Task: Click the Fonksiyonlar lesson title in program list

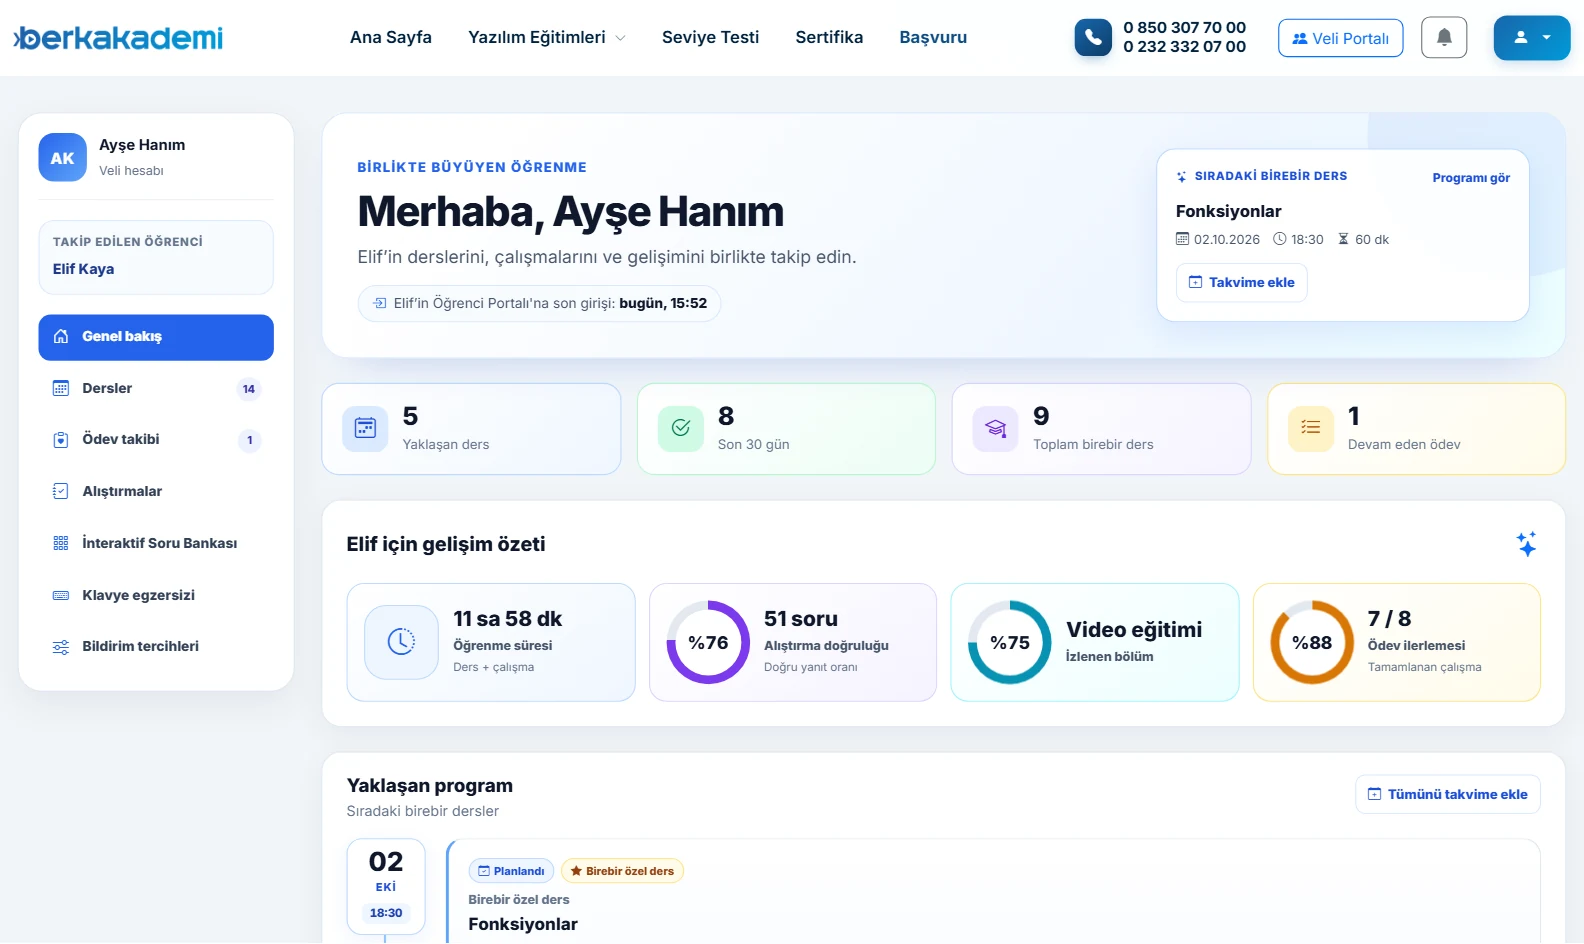Action: 523,924
